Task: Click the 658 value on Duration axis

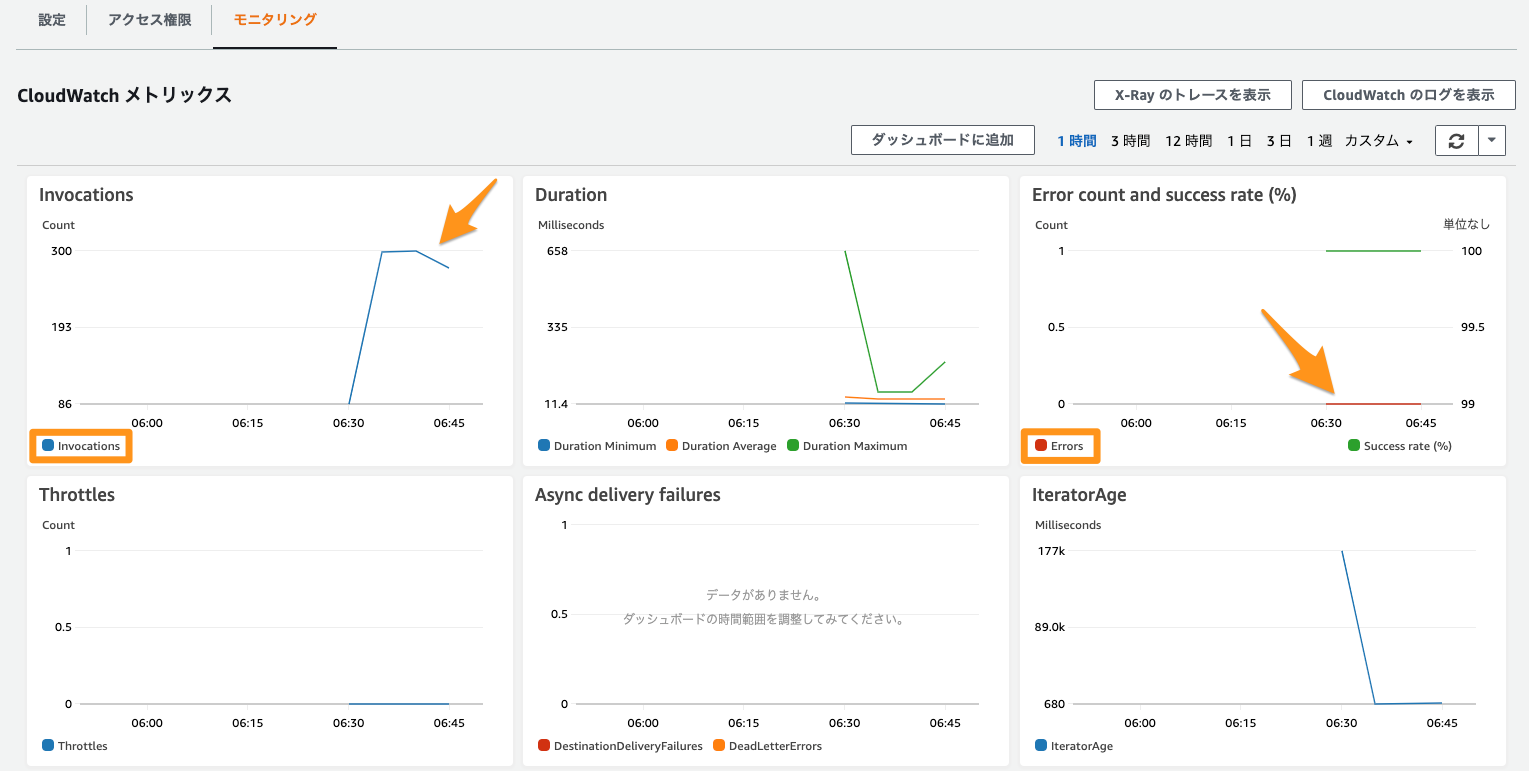Action: [x=557, y=251]
